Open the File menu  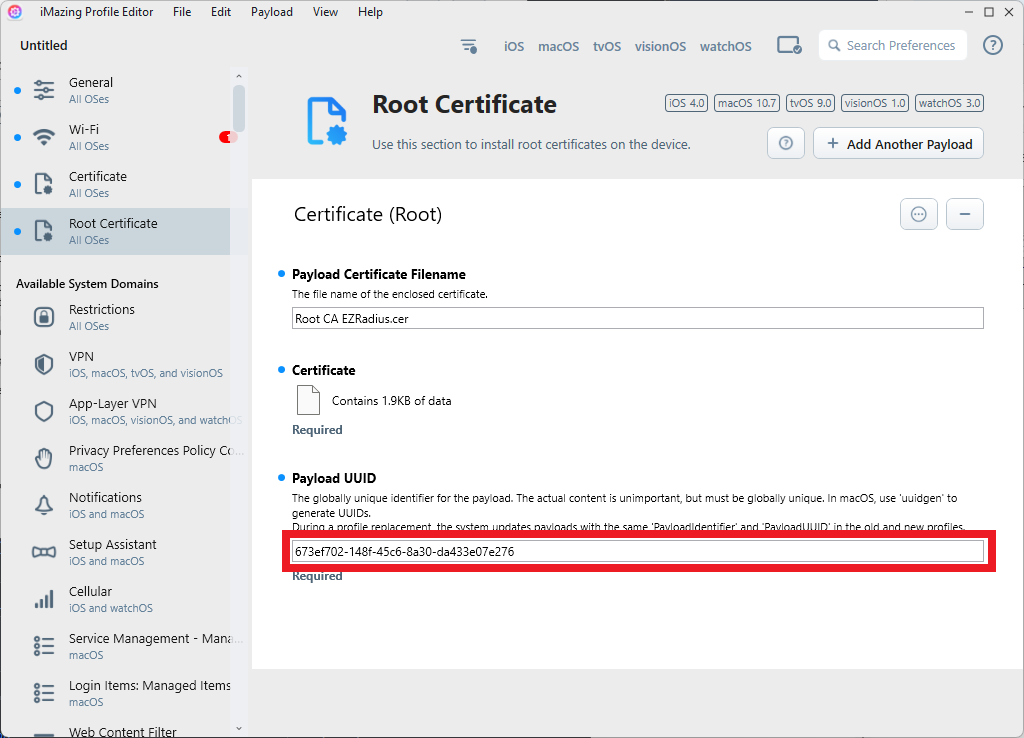pyautogui.click(x=182, y=12)
